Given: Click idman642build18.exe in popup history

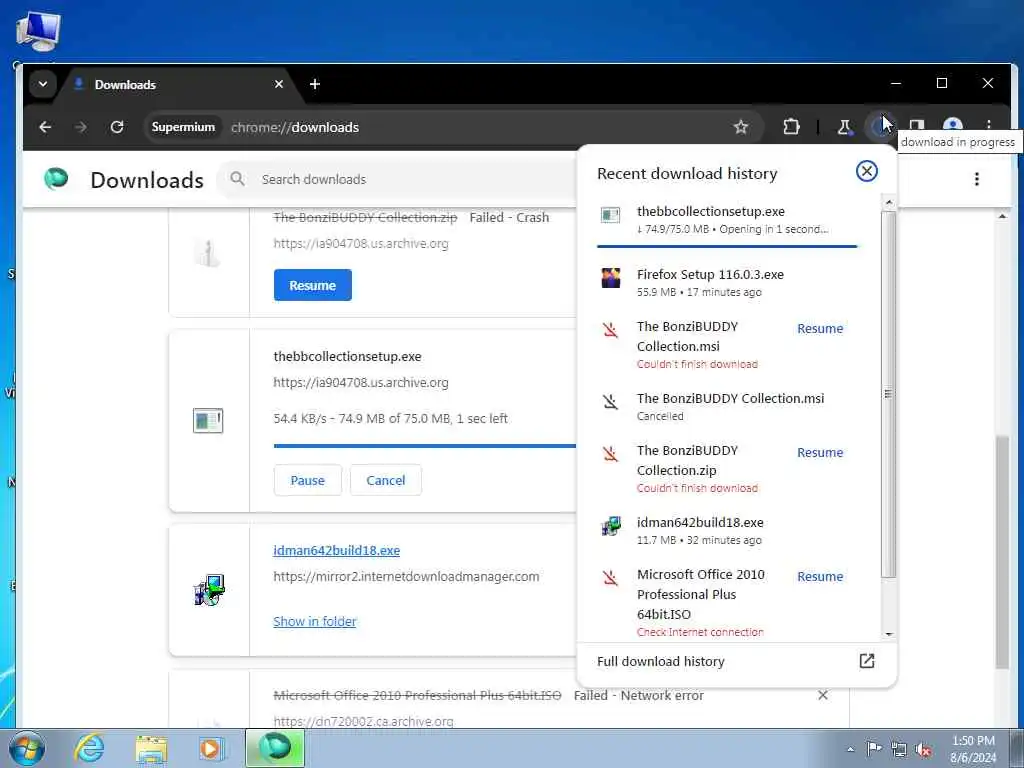Looking at the screenshot, I should [728, 530].
